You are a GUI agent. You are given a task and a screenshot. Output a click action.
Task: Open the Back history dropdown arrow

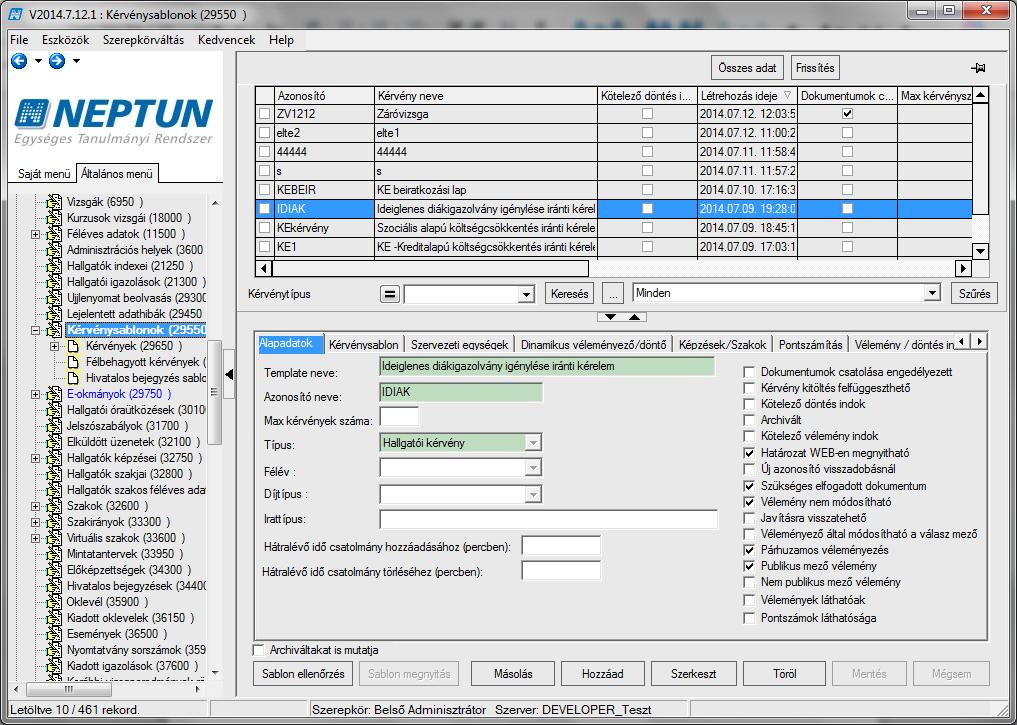[x=38, y=61]
